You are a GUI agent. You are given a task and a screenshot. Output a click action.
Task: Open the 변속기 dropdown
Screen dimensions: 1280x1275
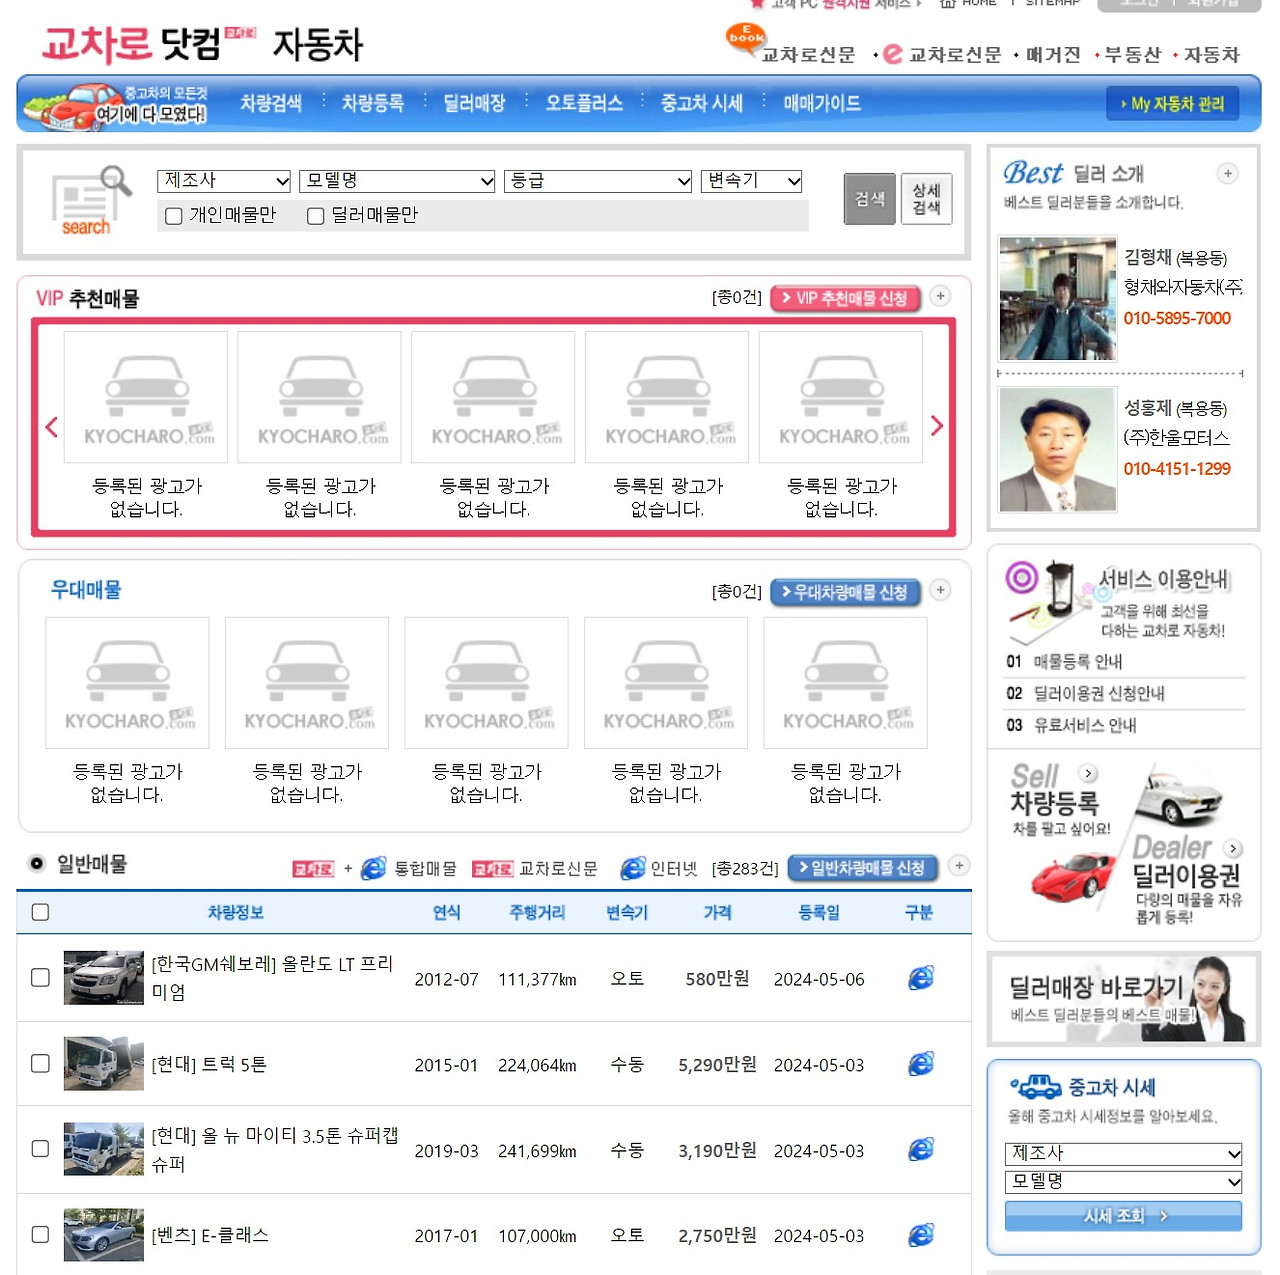click(x=752, y=181)
